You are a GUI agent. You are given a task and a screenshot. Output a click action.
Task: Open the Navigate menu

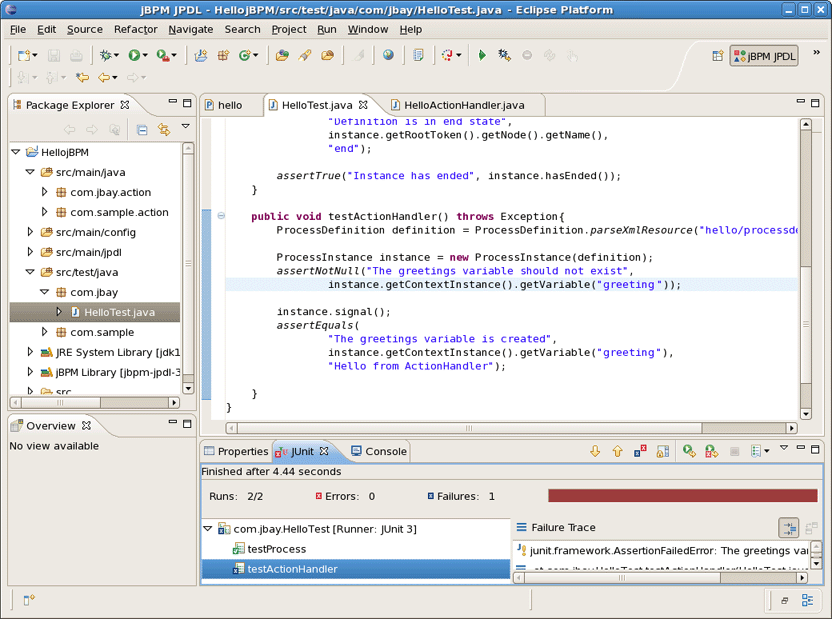[x=191, y=29]
